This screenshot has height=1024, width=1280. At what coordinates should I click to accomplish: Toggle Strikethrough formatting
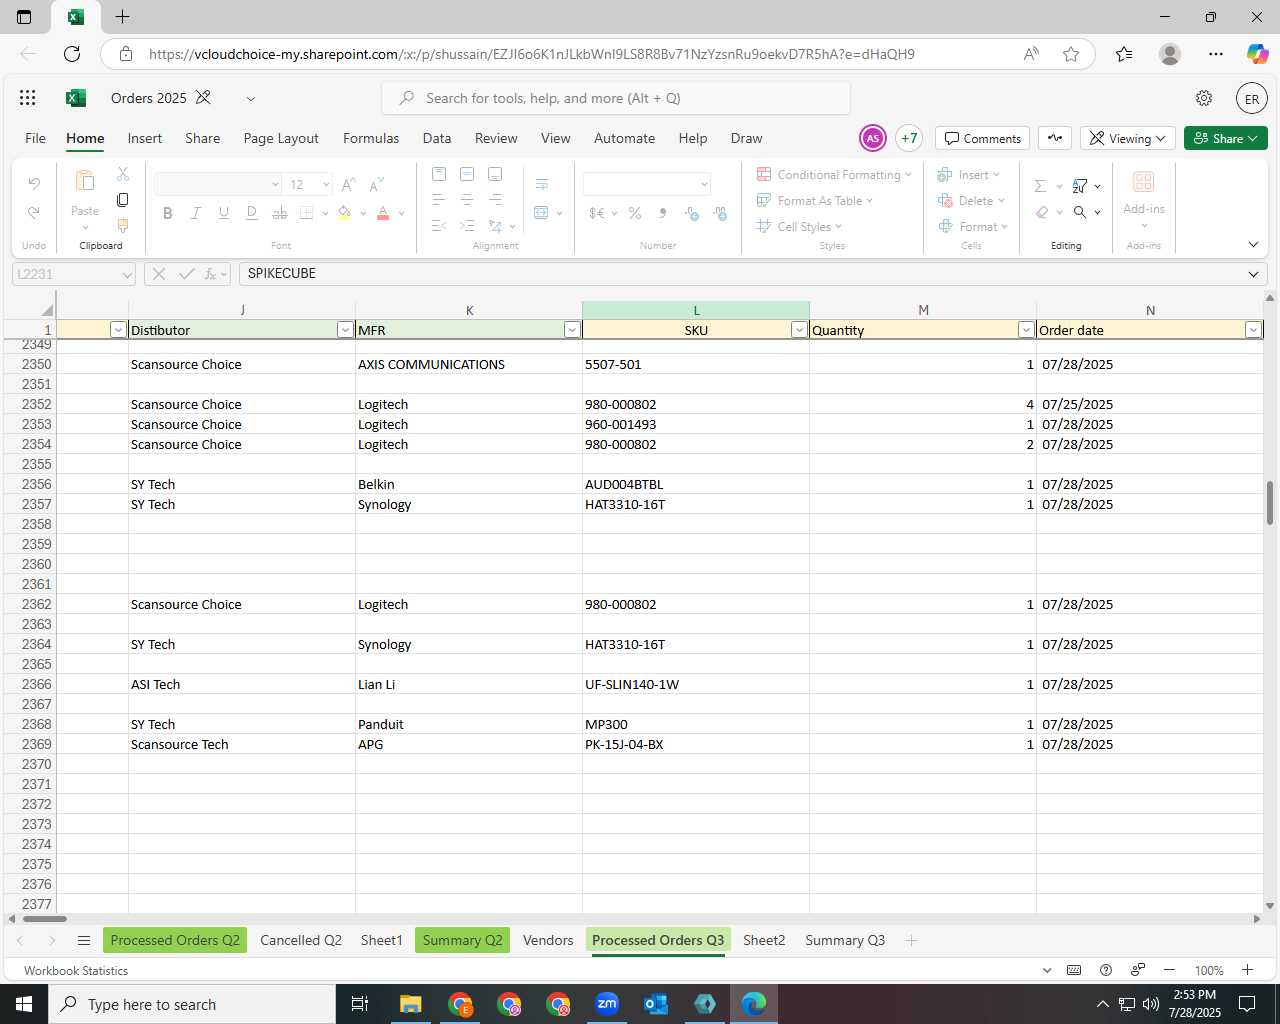279,213
